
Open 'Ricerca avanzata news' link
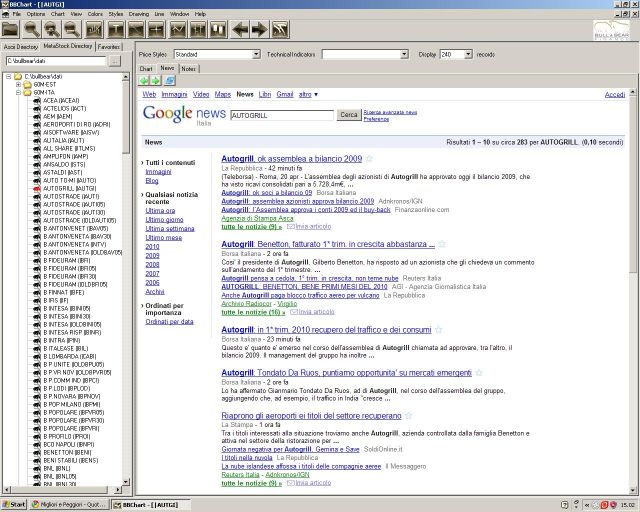coord(390,112)
